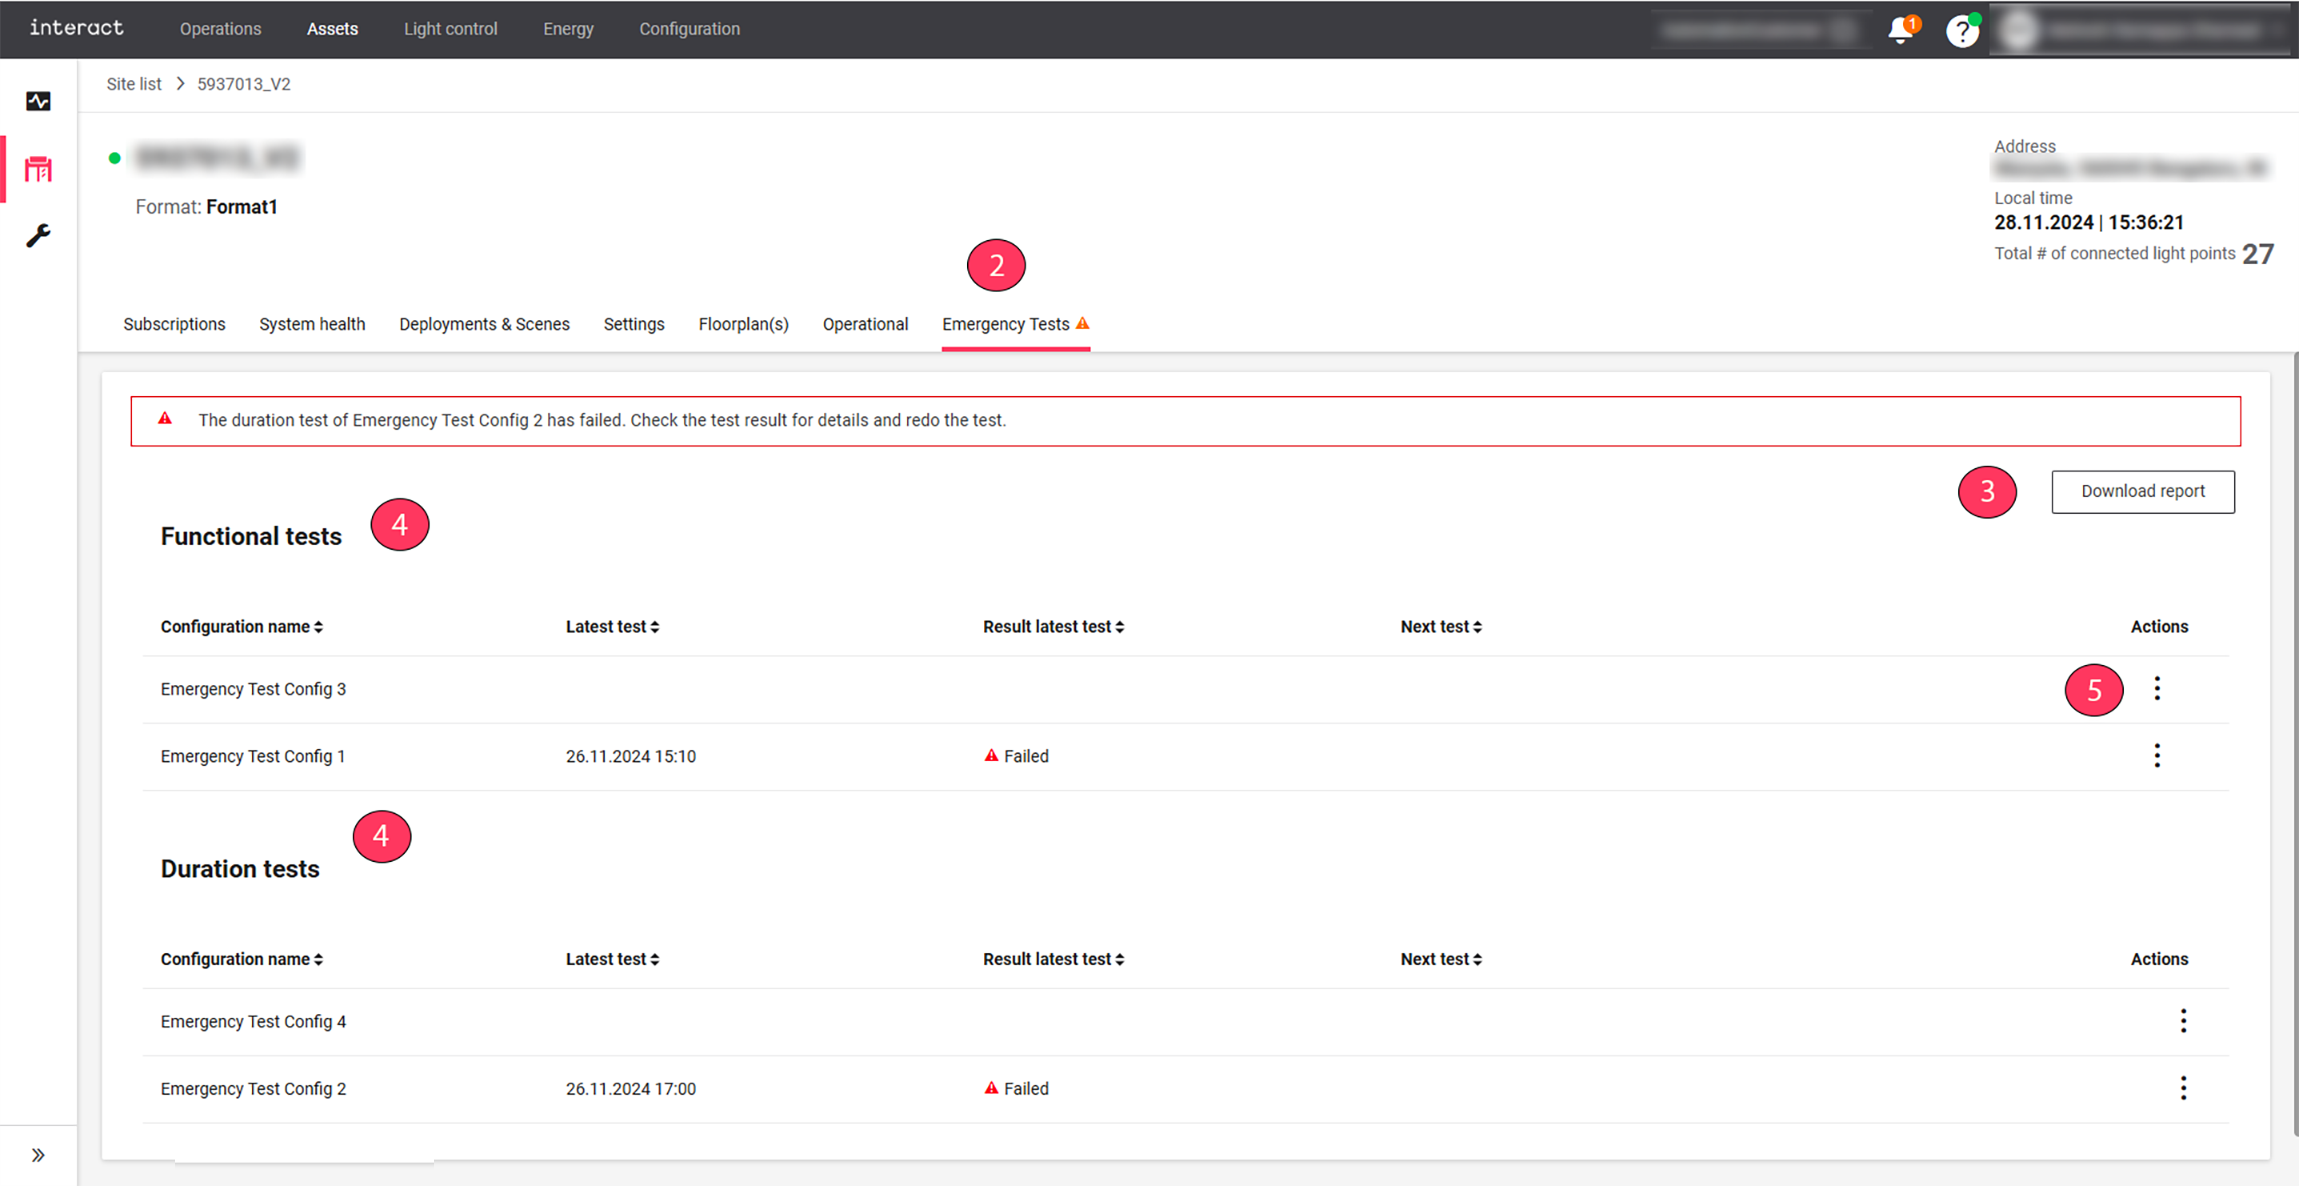Open actions menu for Emergency Test Config 3
Image resolution: width=2299 pixels, height=1186 pixels.
tap(2157, 689)
